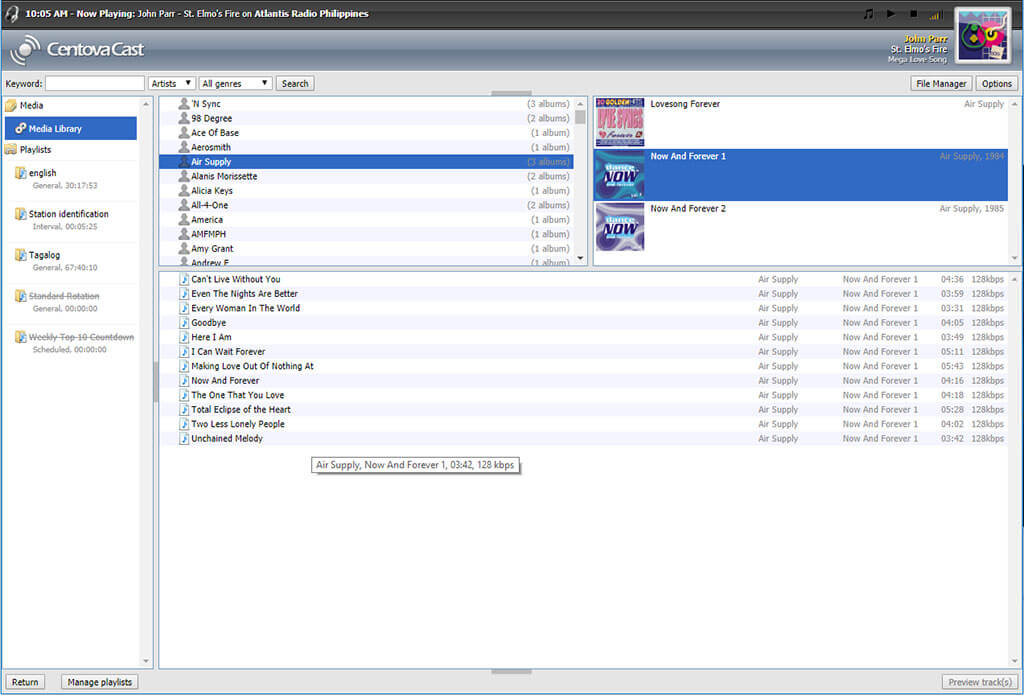This screenshot has height=695, width=1024.
Task: Open the Options menu button
Action: [x=997, y=84]
